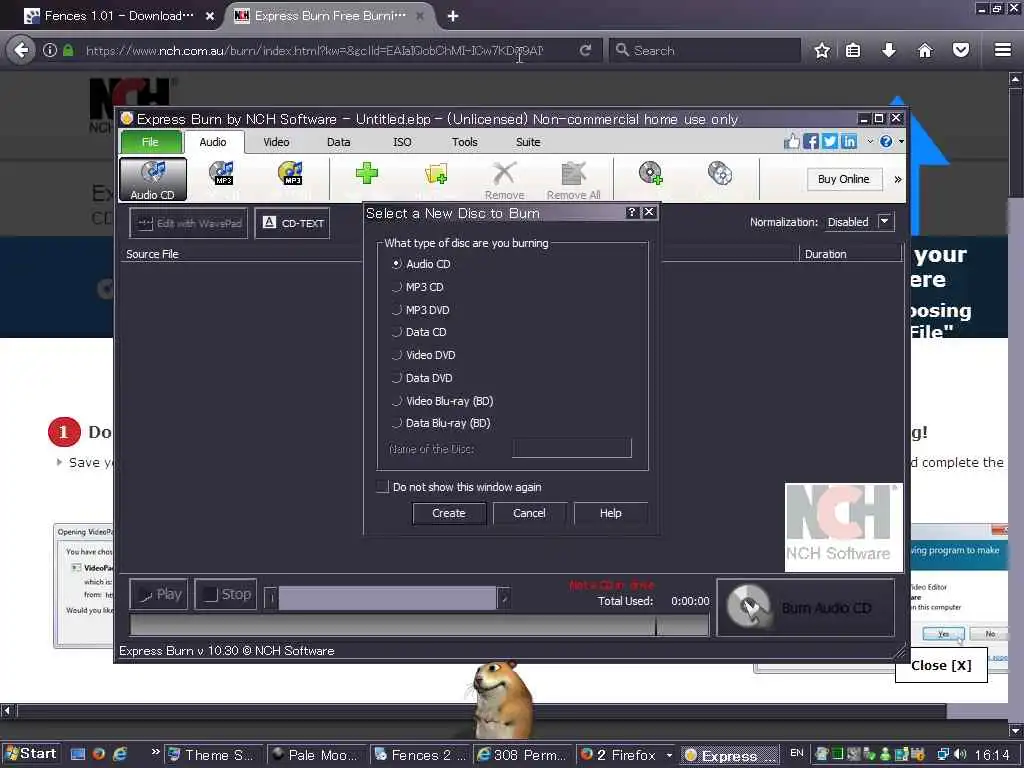This screenshot has height=768, width=1024.
Task: Switch to the ISO tab
Action: [x=402, y=142]
